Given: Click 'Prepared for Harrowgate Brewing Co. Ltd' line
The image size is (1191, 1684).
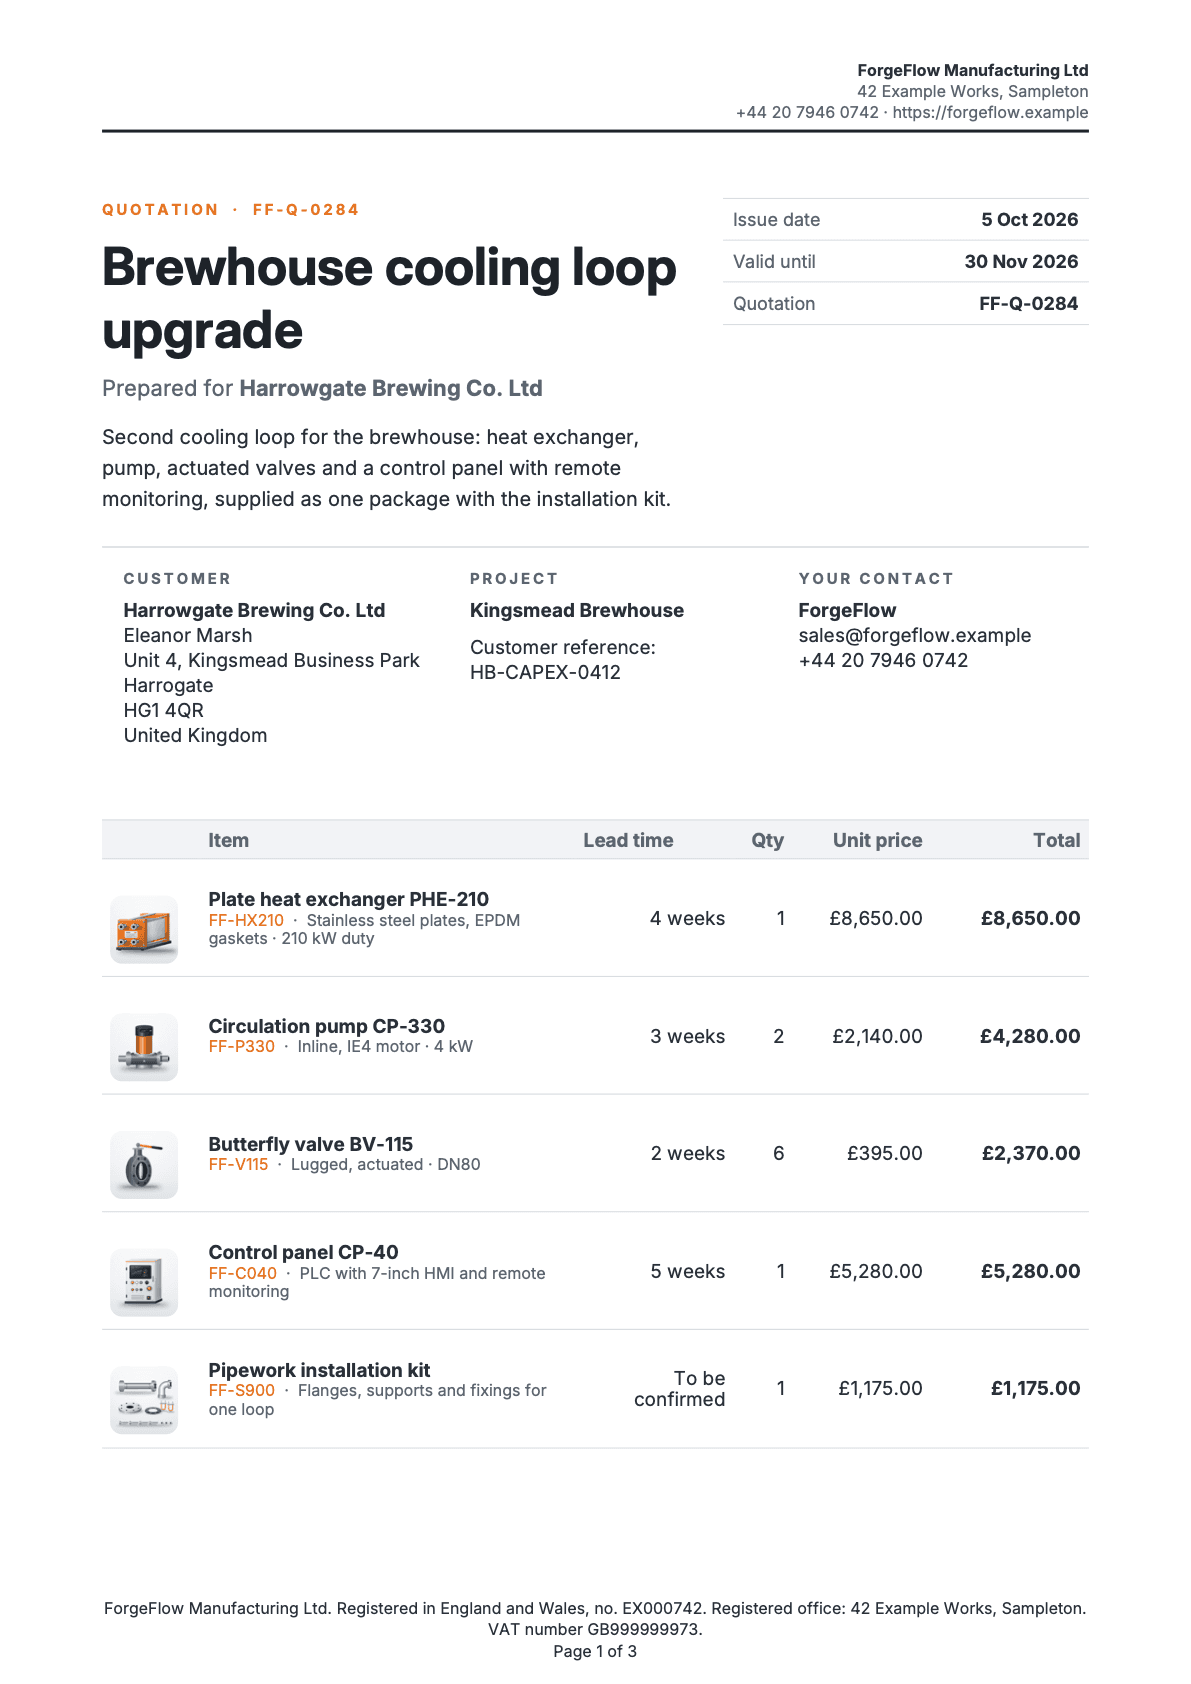Looking at the screenshot, I should click(322, 388).
